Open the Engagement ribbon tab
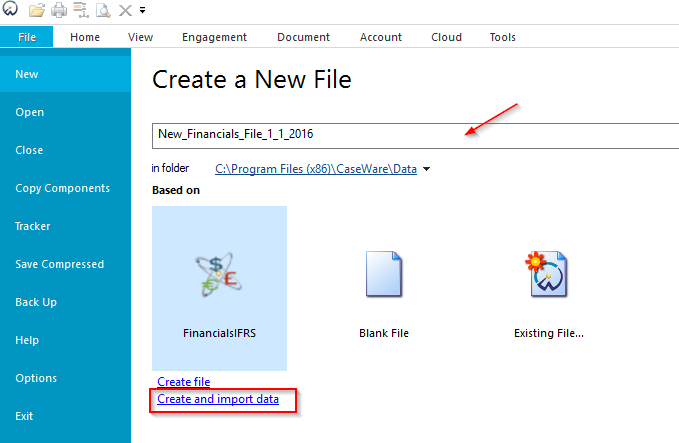Image resolution: width=679 pixels, height=443 pixels. click(x=214, y=37)
